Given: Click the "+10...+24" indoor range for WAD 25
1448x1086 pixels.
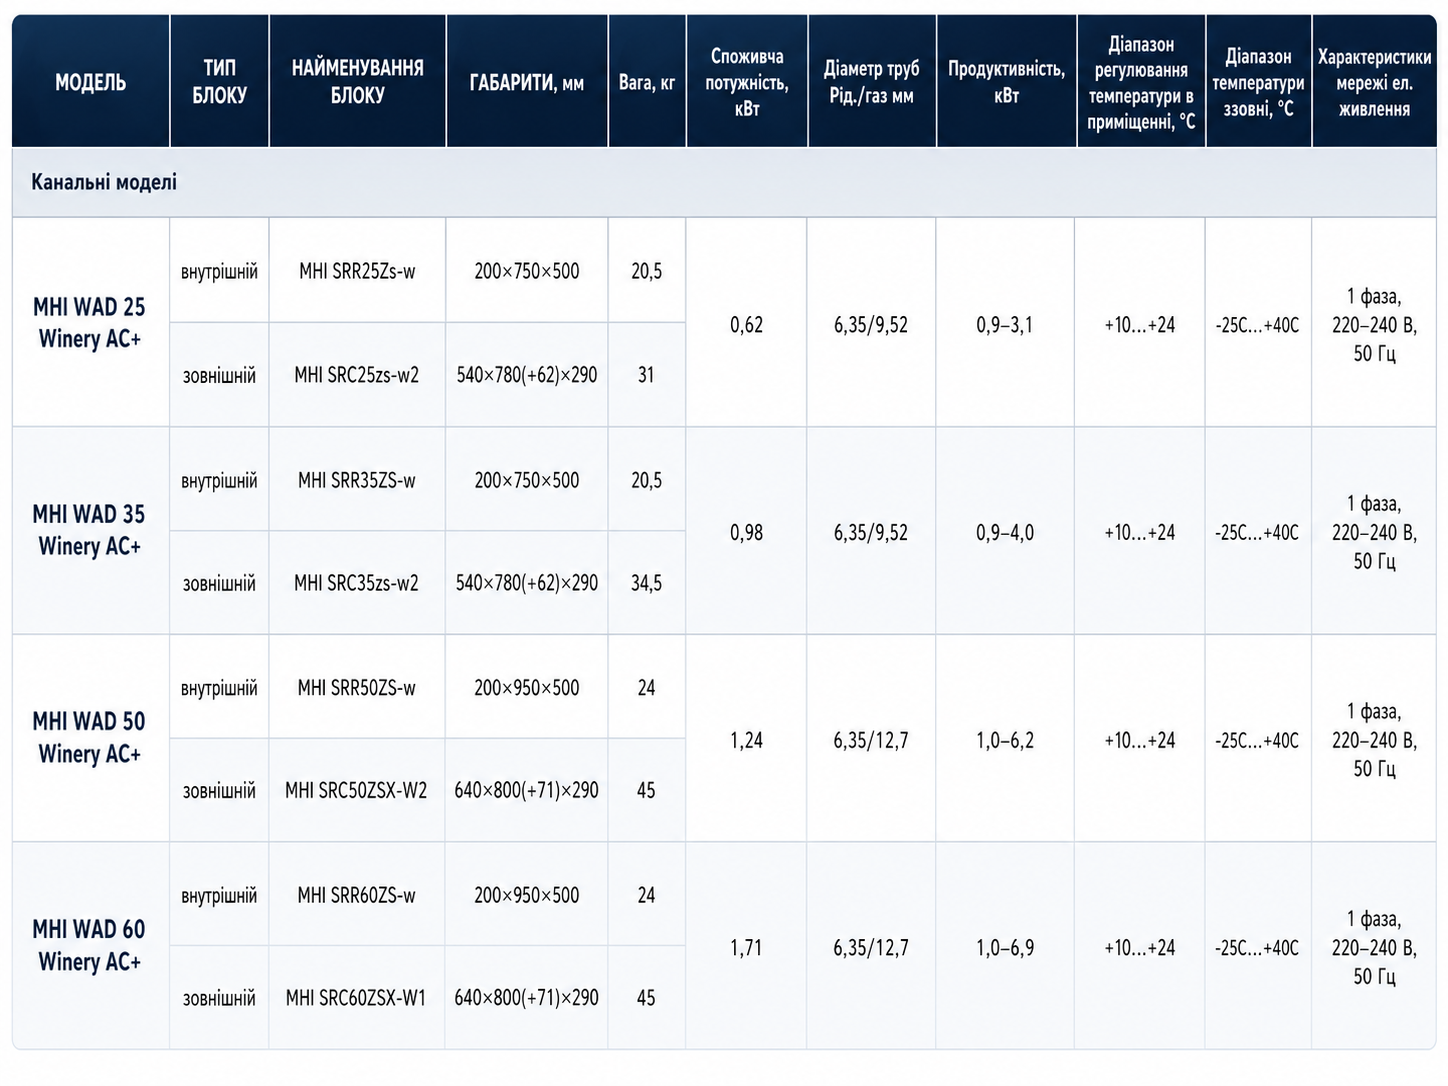Looking at the screenshot, I should pyautogui.click(x=1140, y=324).
